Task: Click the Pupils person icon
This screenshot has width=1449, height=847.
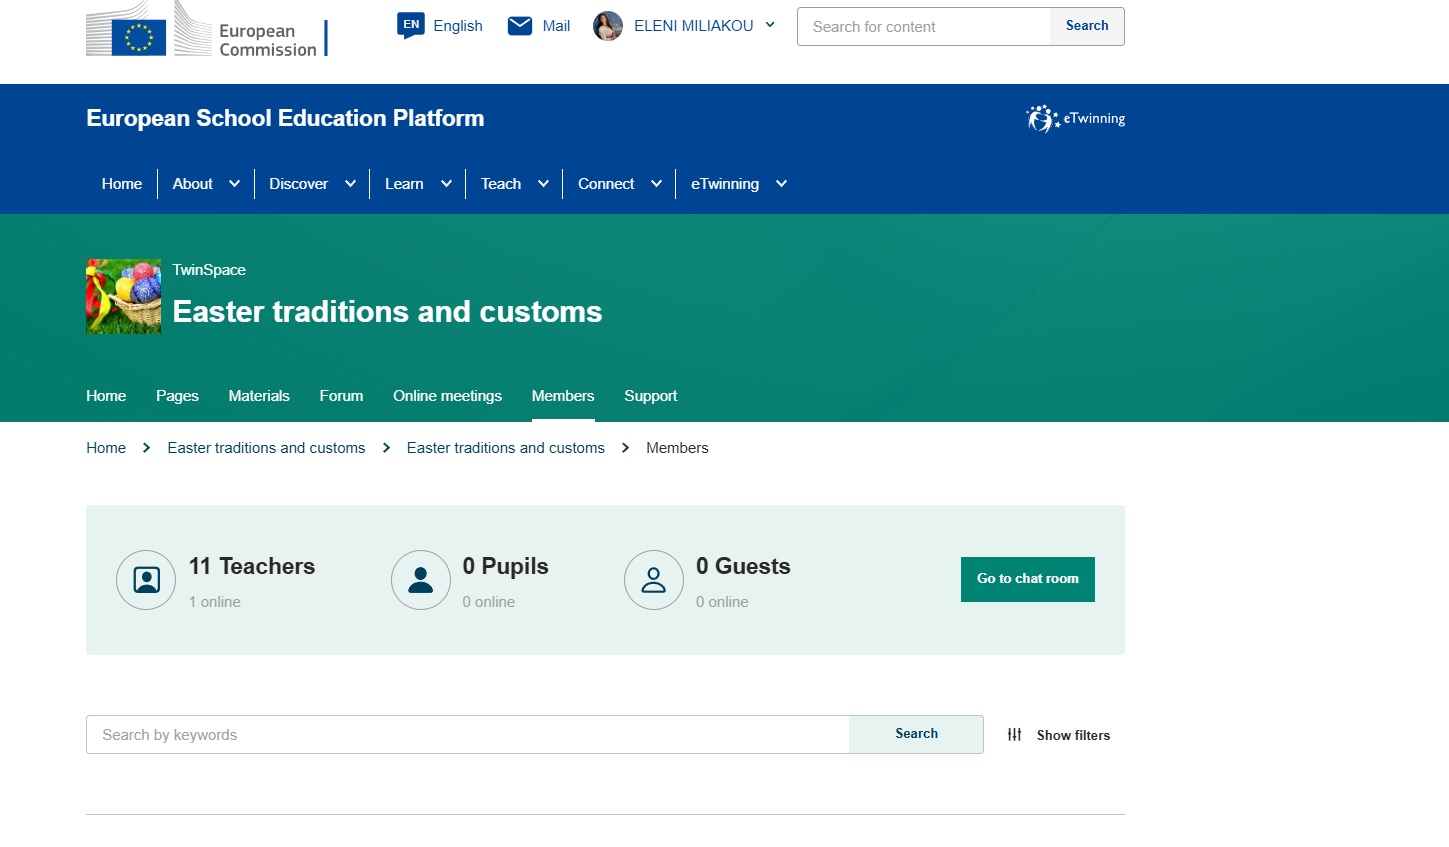Action: [x=421, y=580]
